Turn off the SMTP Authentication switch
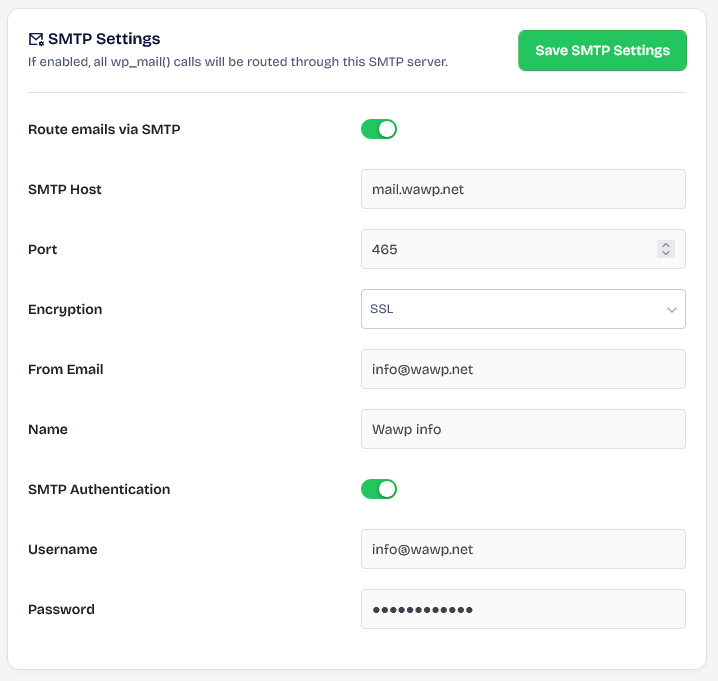The width and height of the screenshot is (718, 681). (x=379, y=489)
